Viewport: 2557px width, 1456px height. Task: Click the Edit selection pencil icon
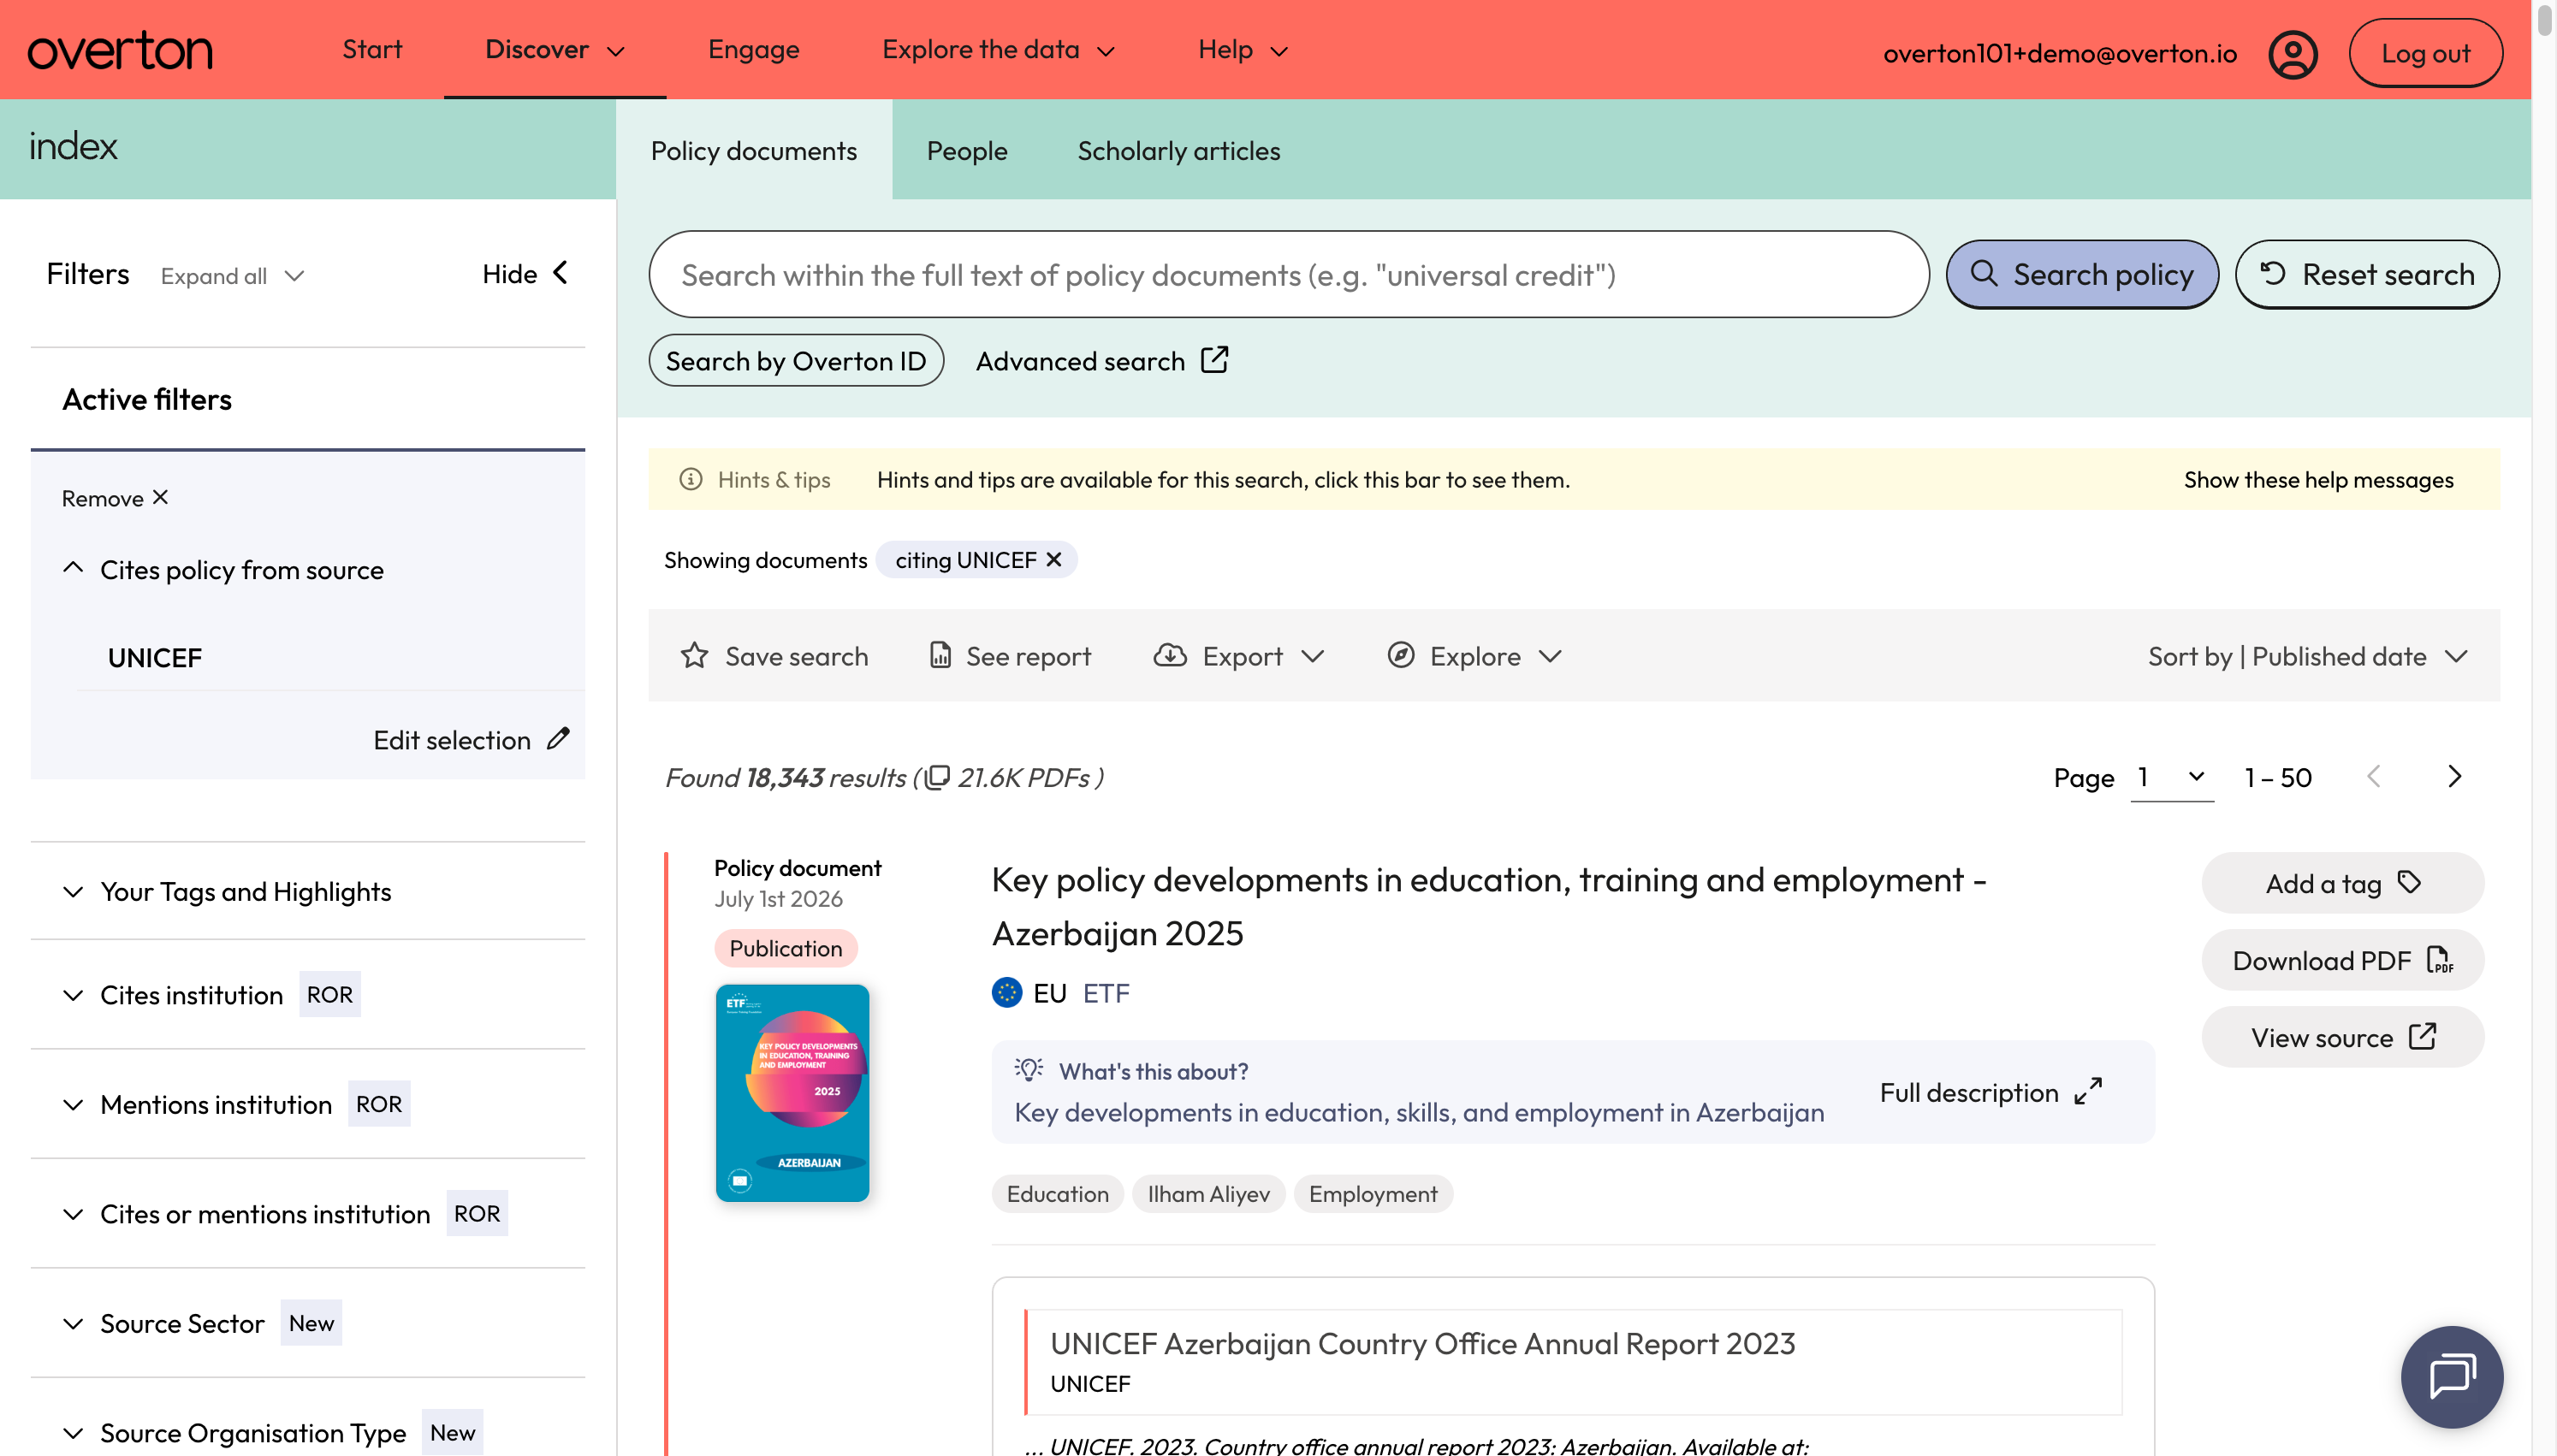click(558, 739)
